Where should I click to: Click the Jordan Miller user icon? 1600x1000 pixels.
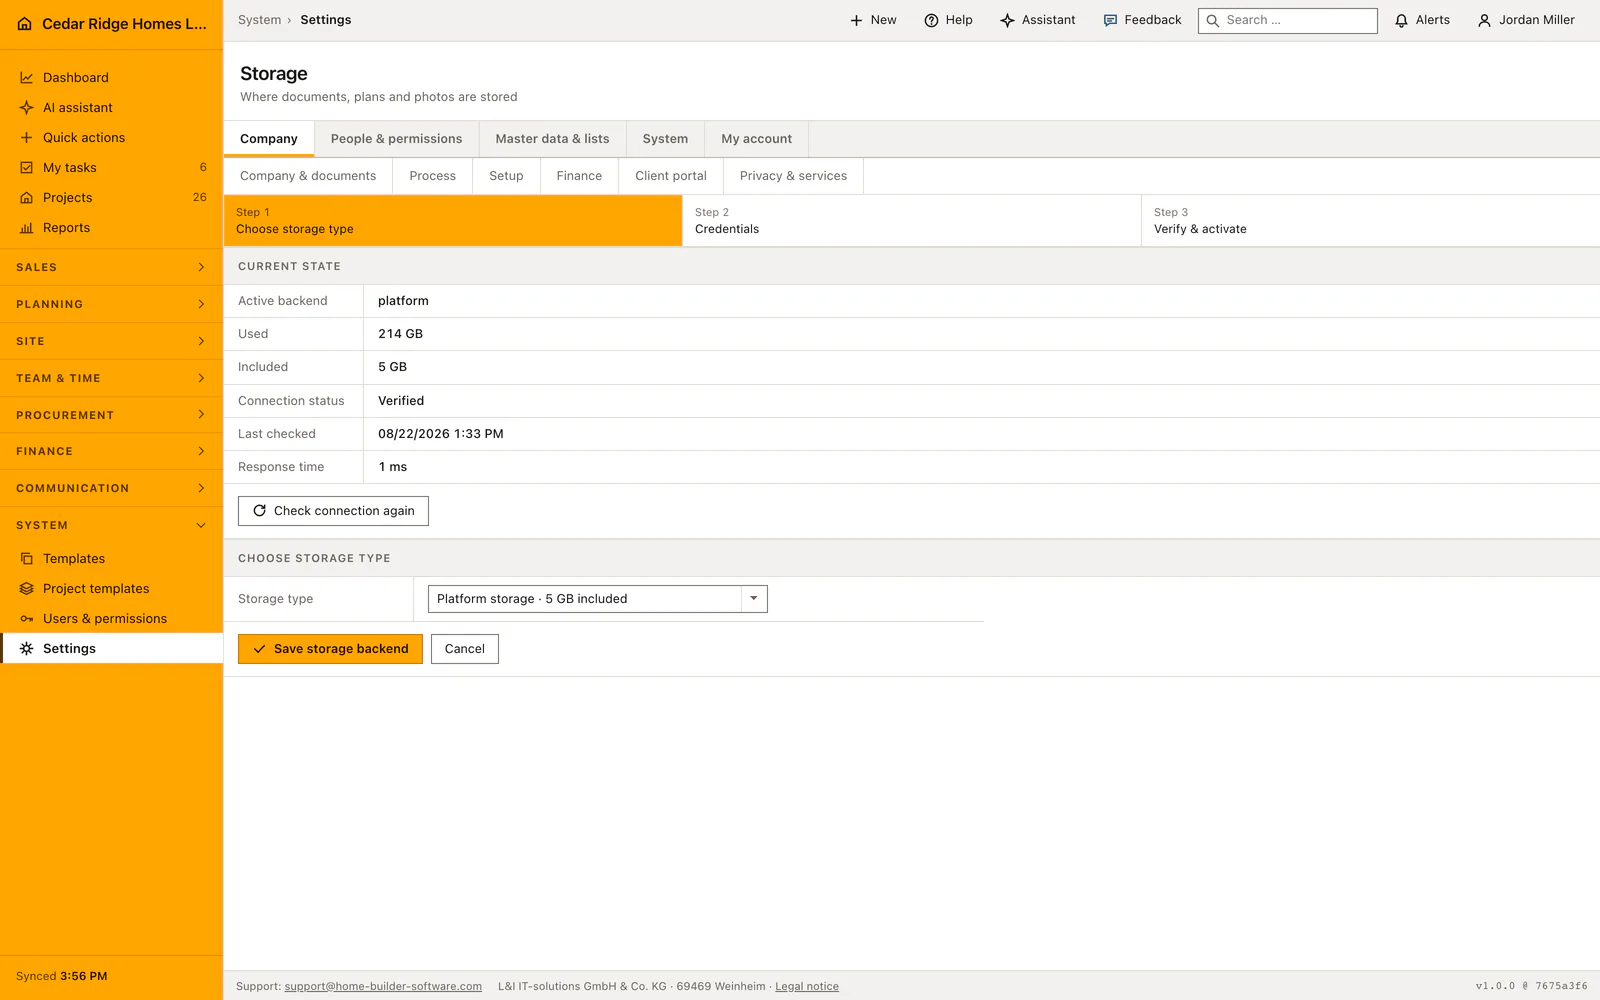coord(1484,20)
